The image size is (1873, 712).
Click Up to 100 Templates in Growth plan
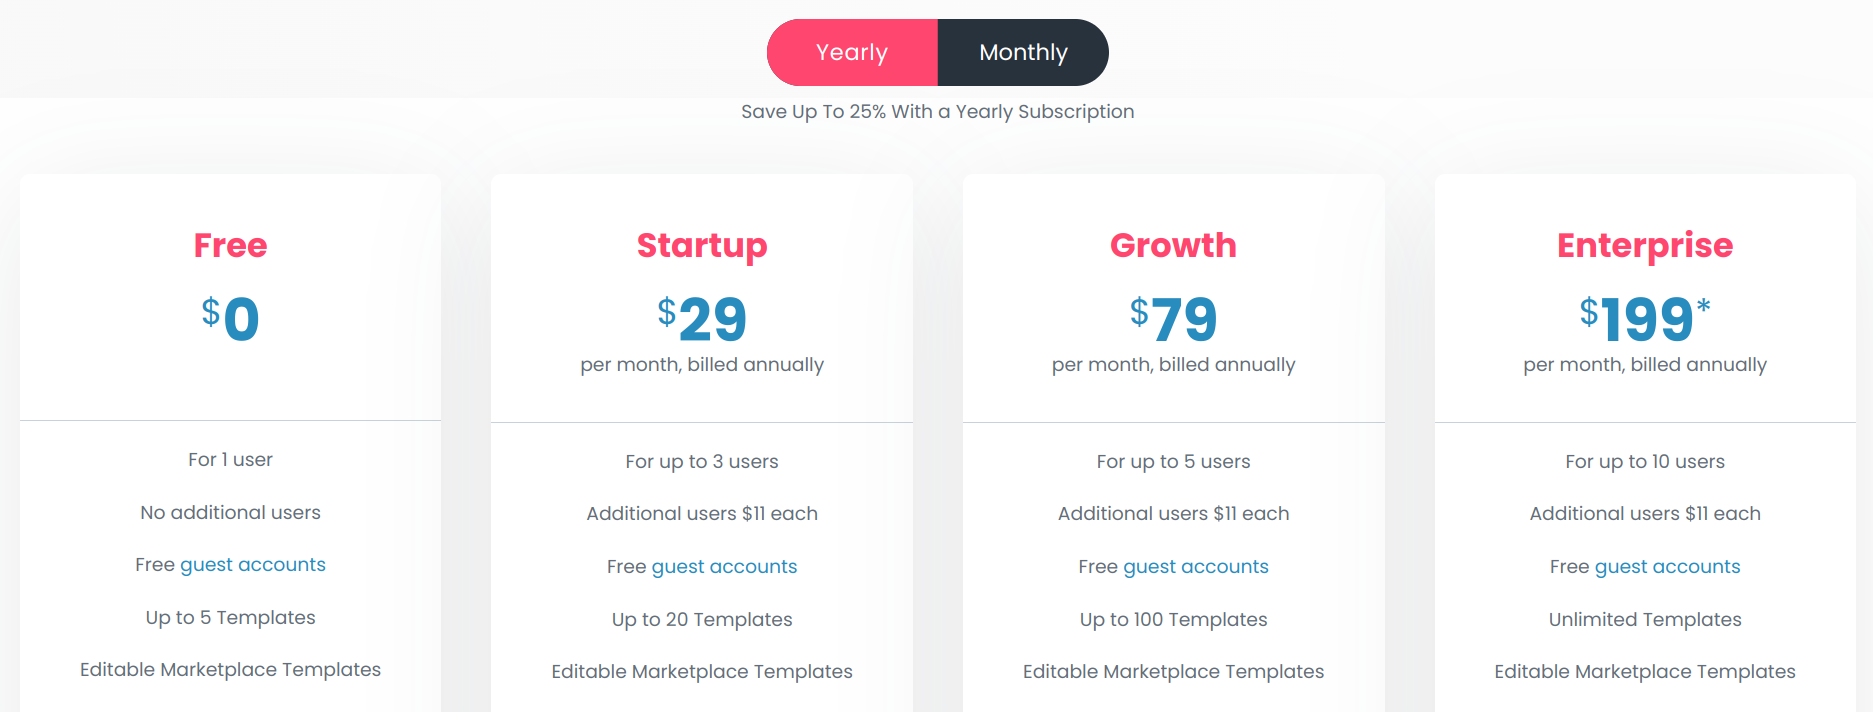1173,619
